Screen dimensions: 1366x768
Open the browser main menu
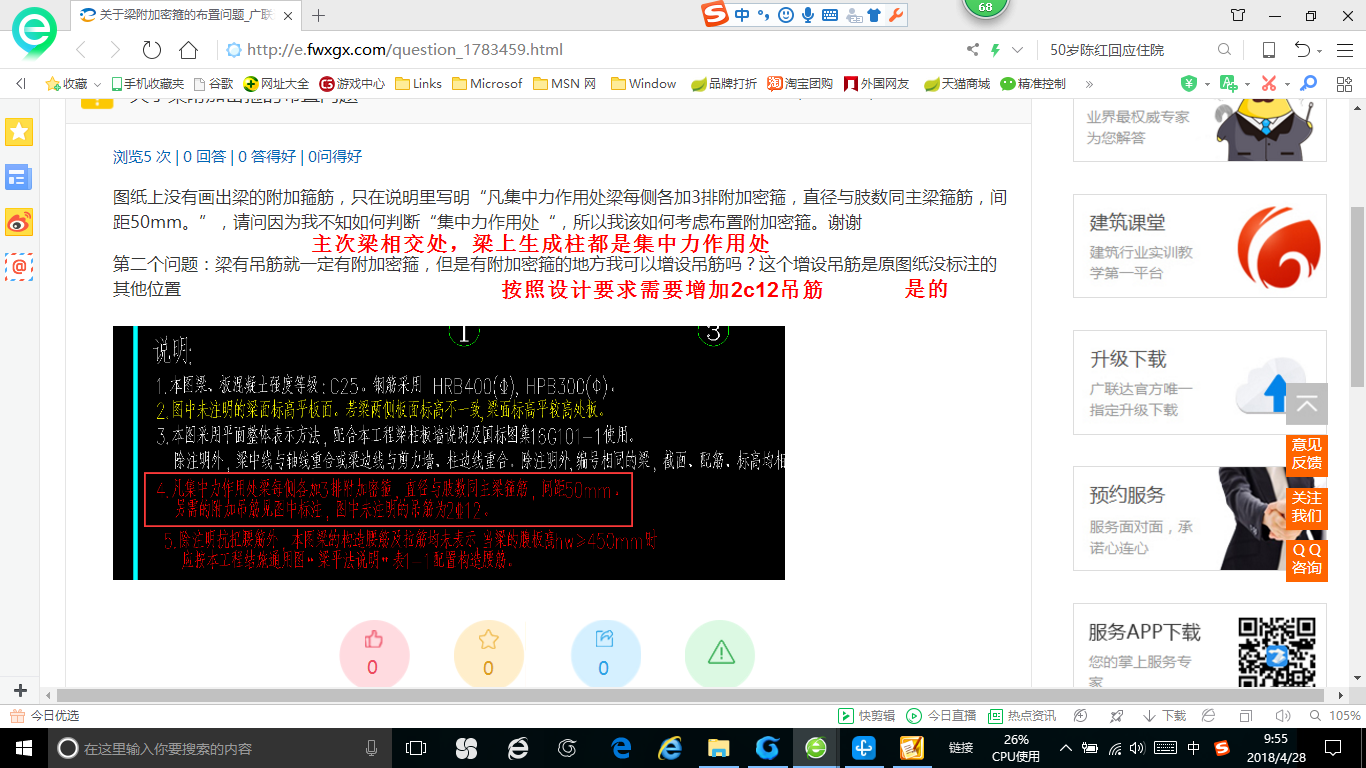(1344, 50)
